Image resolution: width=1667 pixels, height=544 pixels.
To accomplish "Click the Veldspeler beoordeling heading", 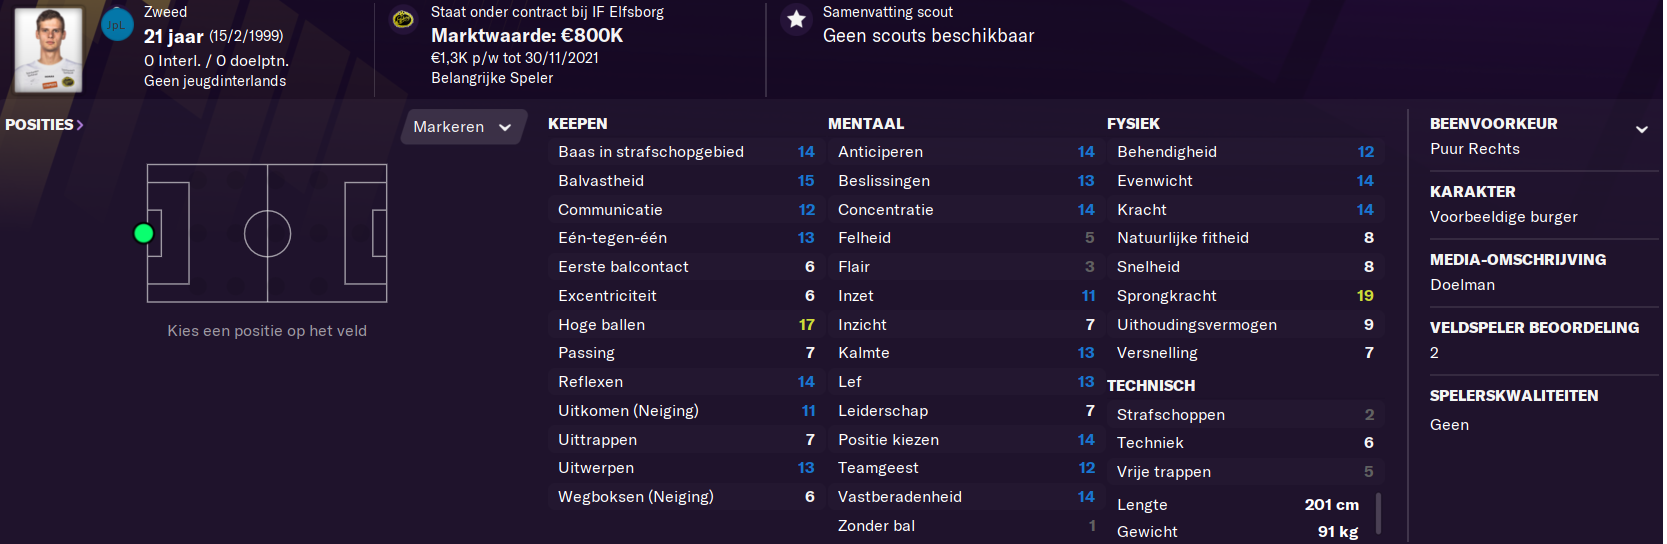I will coord(1534,327).
